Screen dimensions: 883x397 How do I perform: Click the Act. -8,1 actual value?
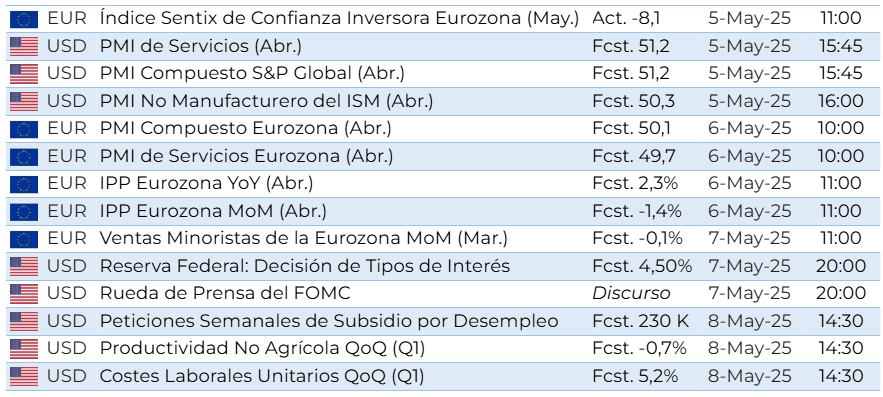(626, 19)
